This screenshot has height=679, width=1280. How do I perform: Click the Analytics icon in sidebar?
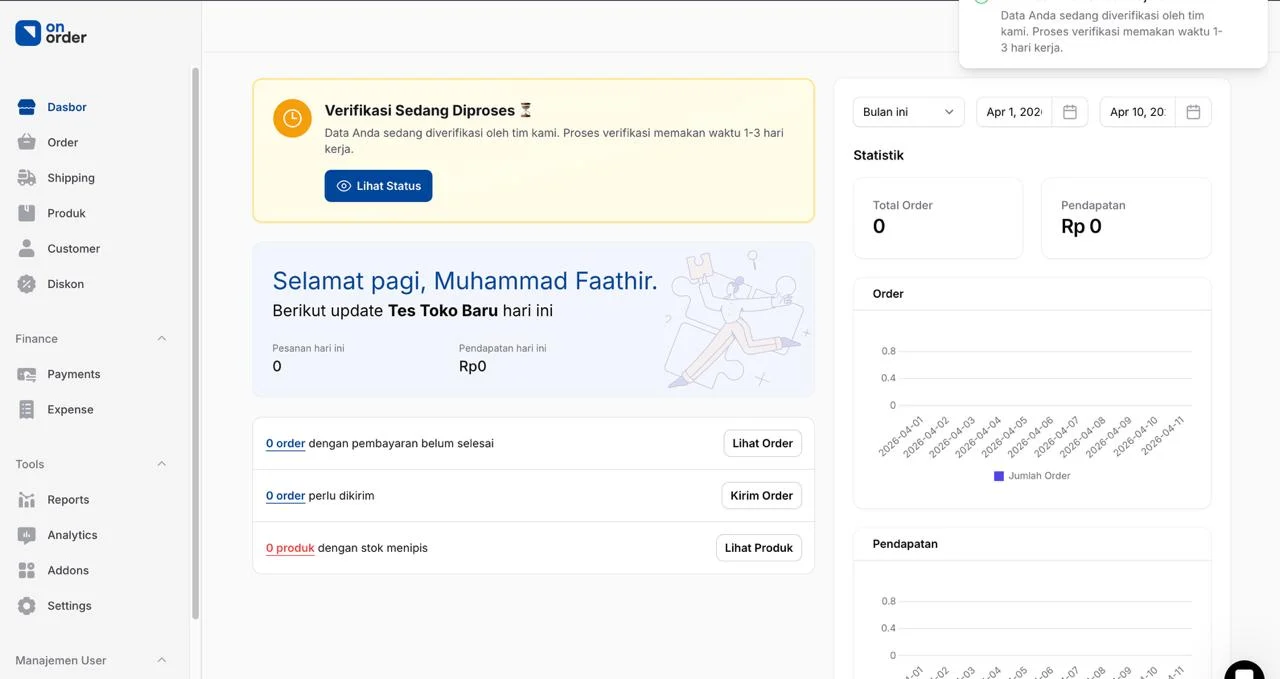pos(27,535)
